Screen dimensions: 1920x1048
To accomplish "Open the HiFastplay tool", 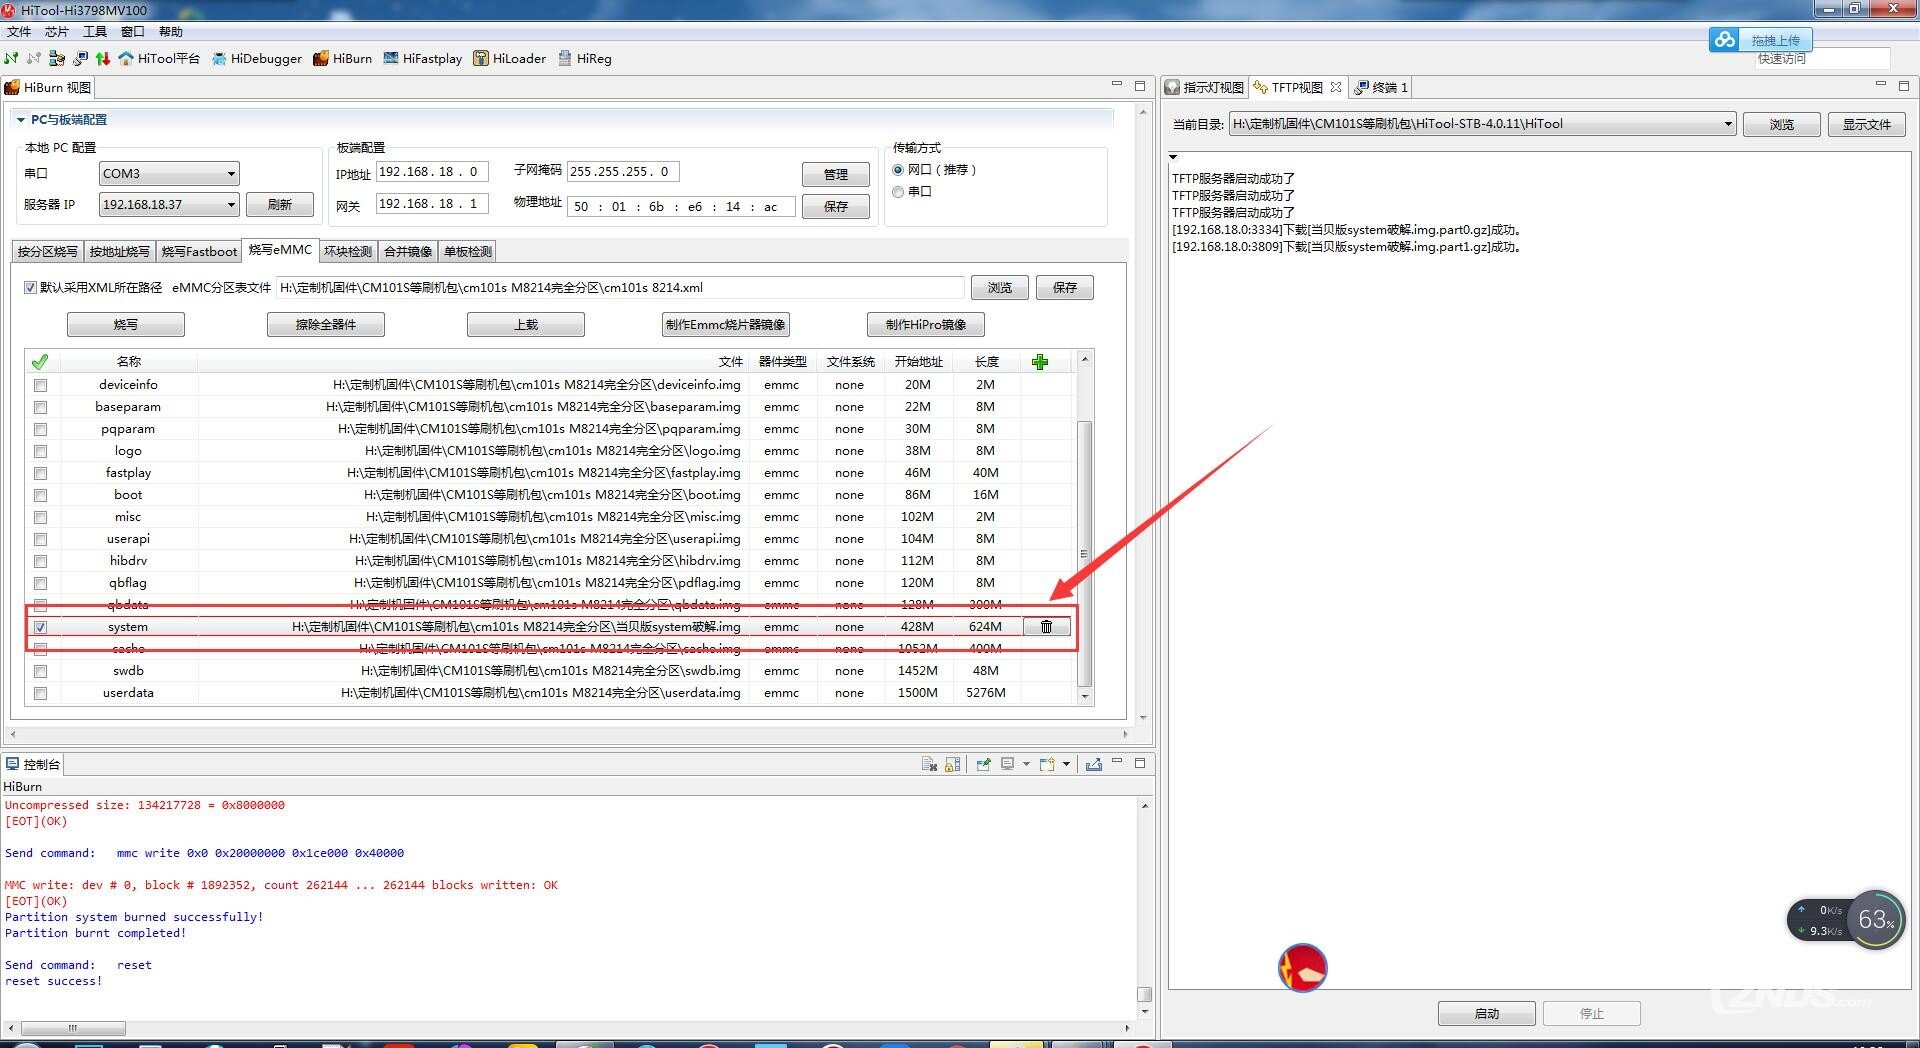I will (x=423, y=58).
